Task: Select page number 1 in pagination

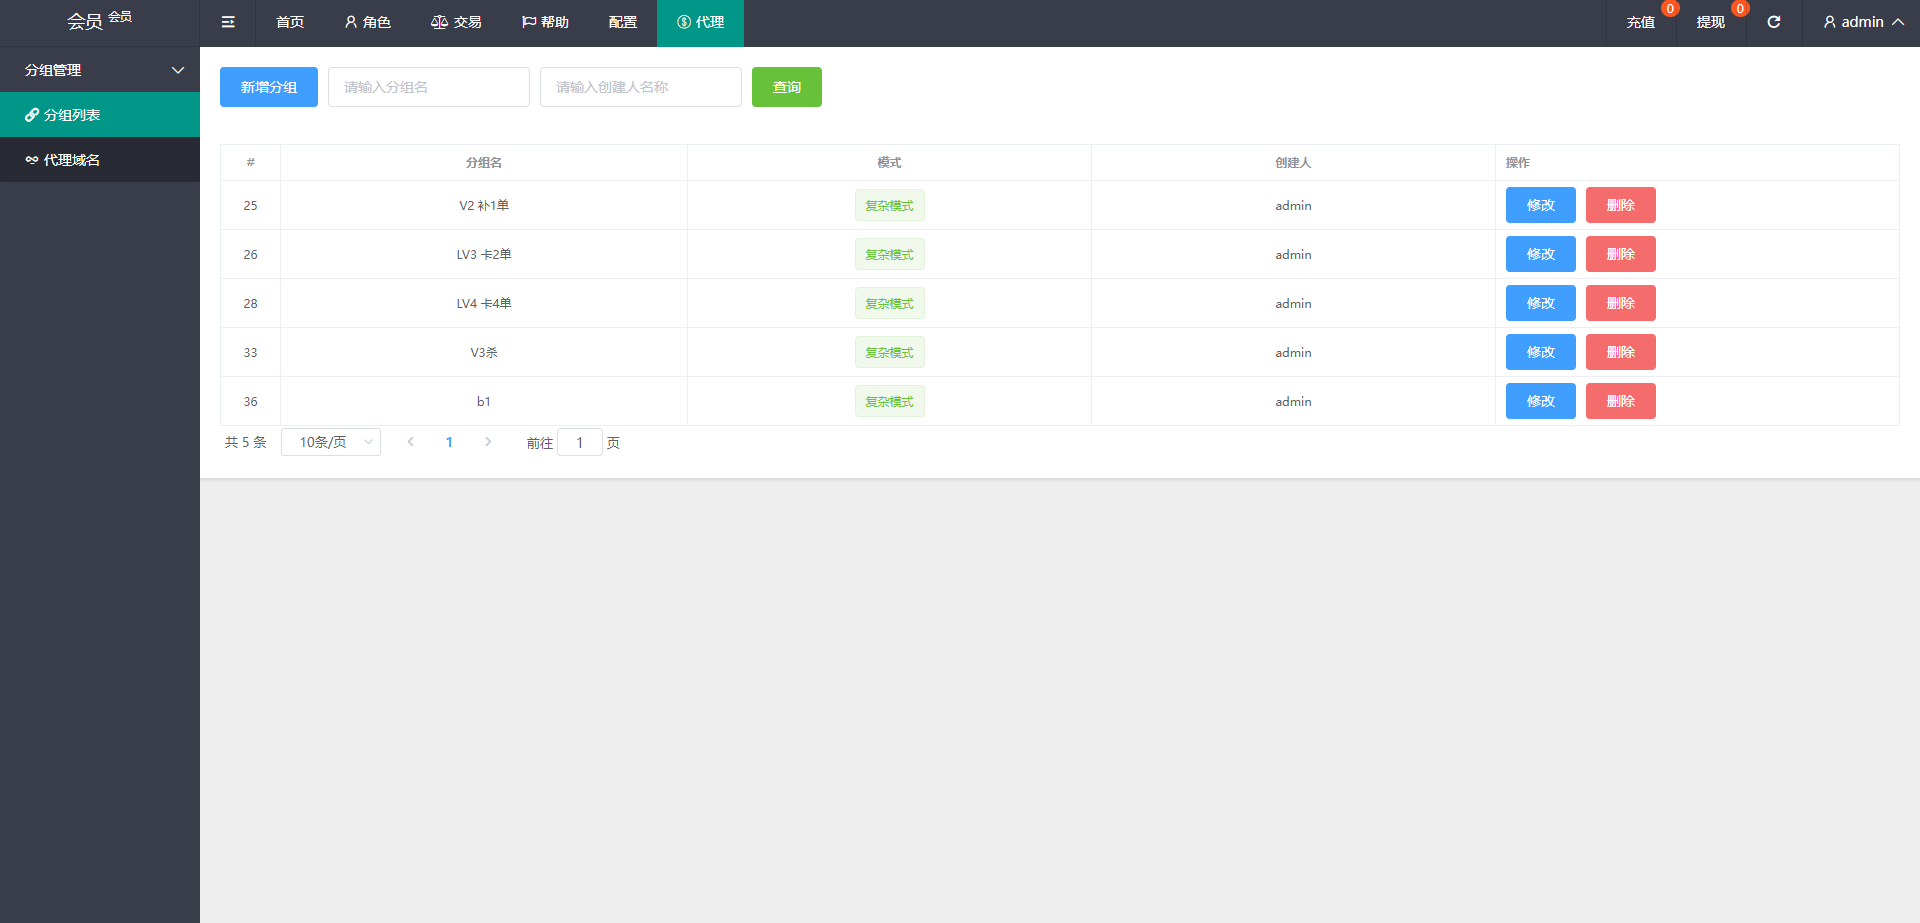Action: coord(449,442)
